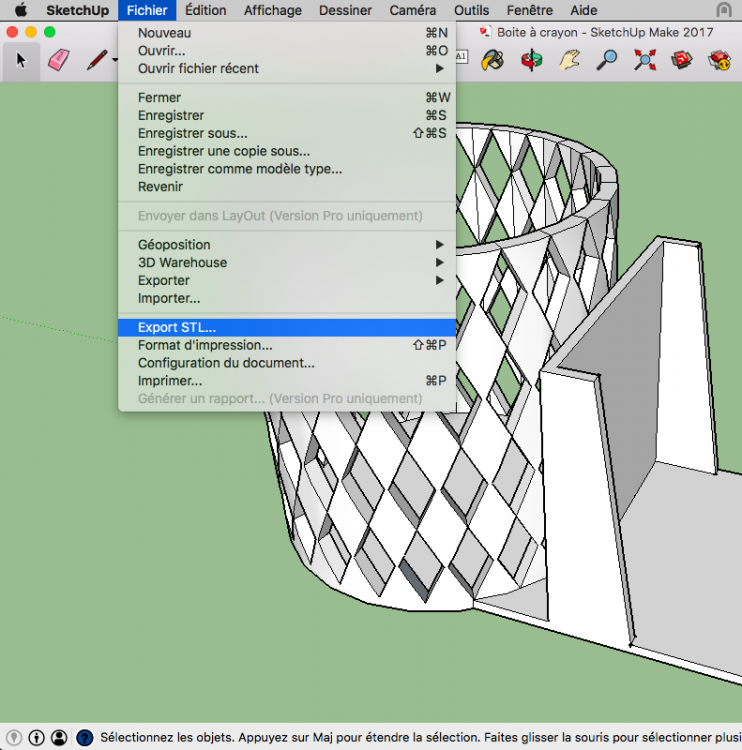Select Enregistrer comme modèle type...

pyautogui.click(x=287, y=169)
